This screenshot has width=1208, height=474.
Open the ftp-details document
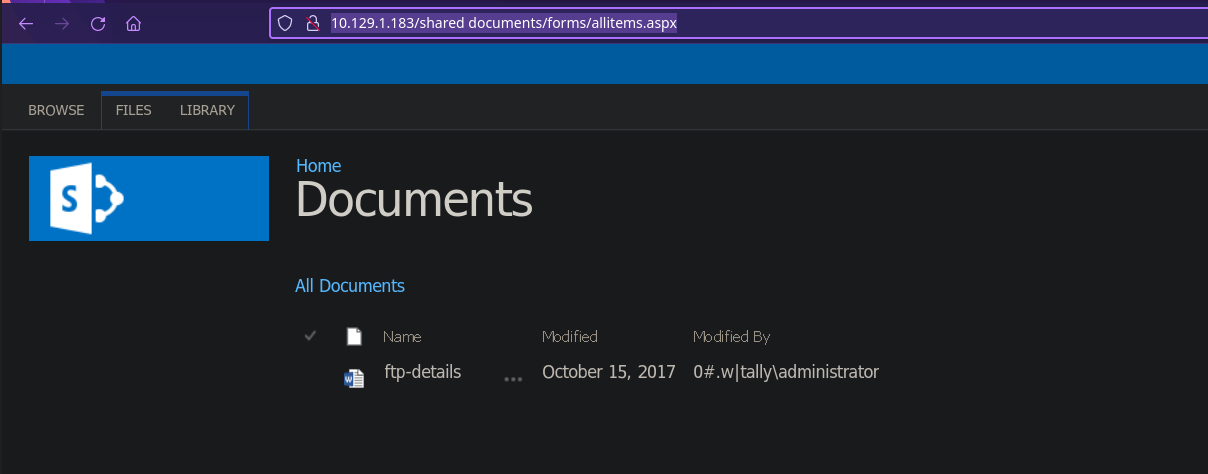coord(422,372)
